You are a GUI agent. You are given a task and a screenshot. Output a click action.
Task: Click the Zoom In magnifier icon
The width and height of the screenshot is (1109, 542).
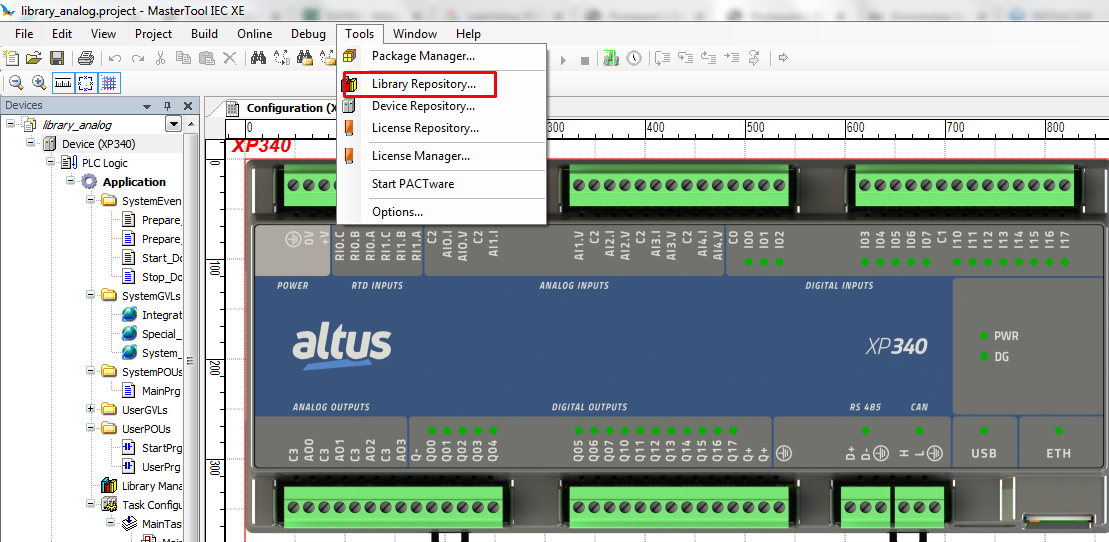click(x=40, y=83)
